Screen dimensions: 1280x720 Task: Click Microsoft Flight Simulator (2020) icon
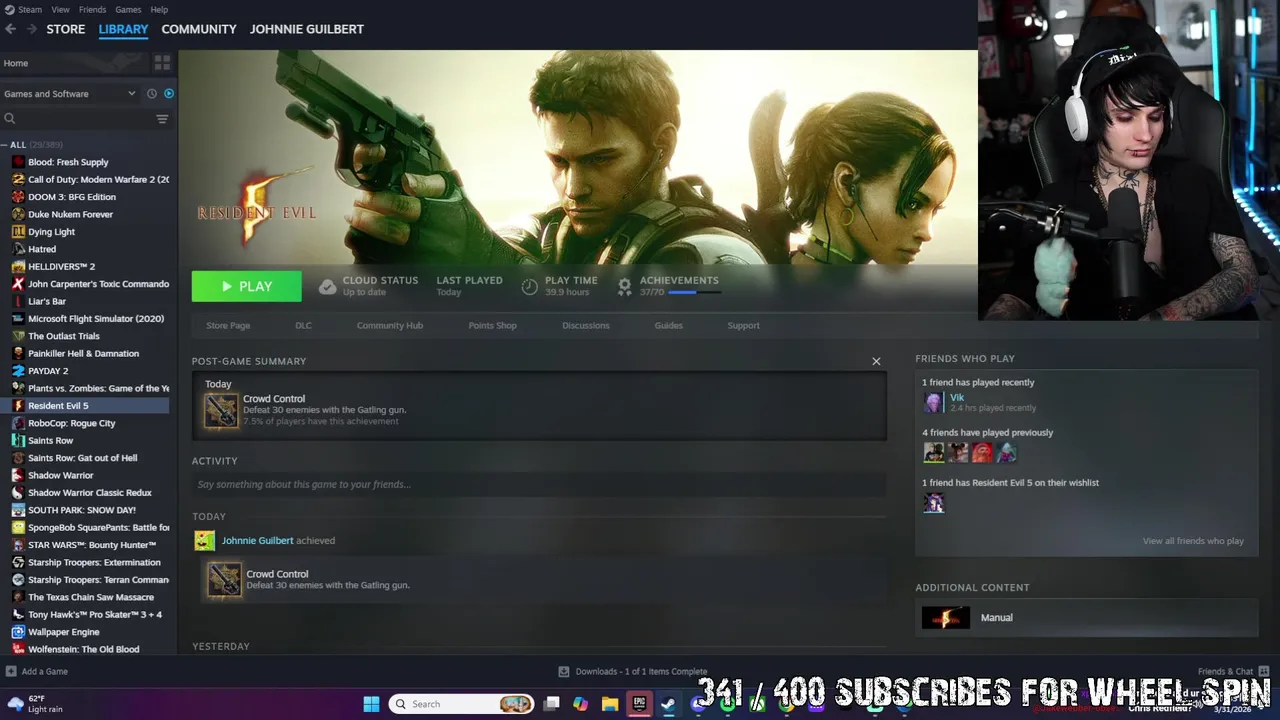pyautogui.click(x=18, y=319)
